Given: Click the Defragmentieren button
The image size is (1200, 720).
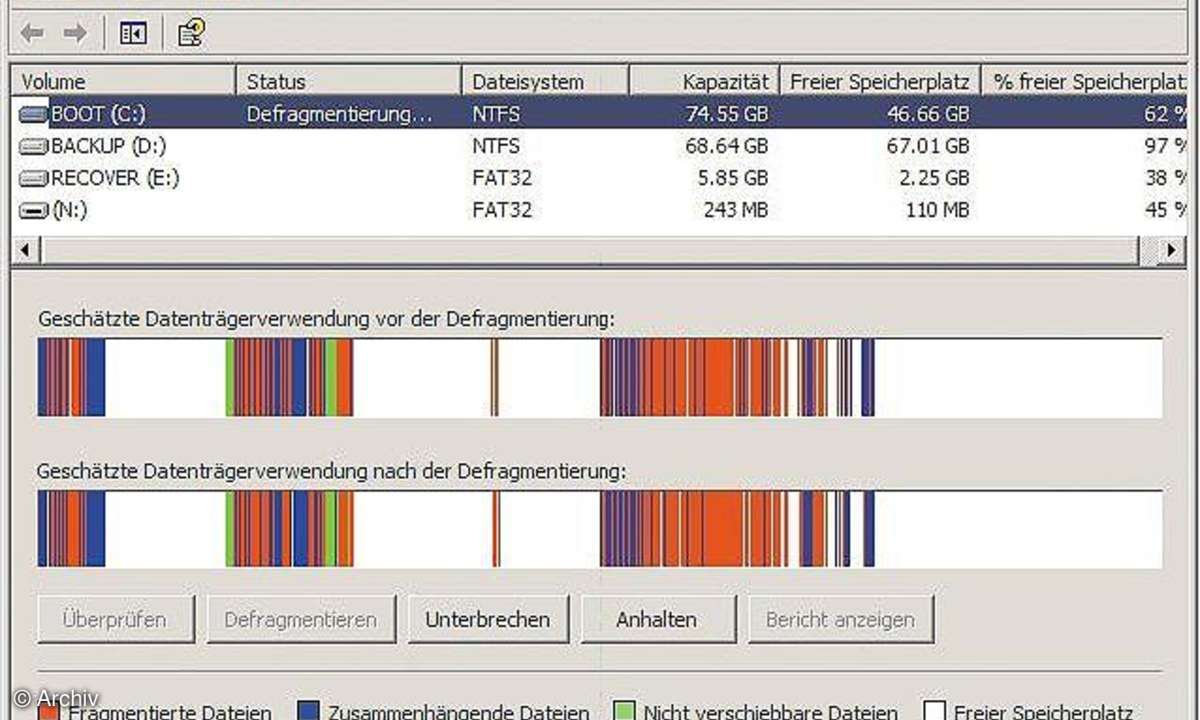Looking at the screenshot, I should coord(301,619).
